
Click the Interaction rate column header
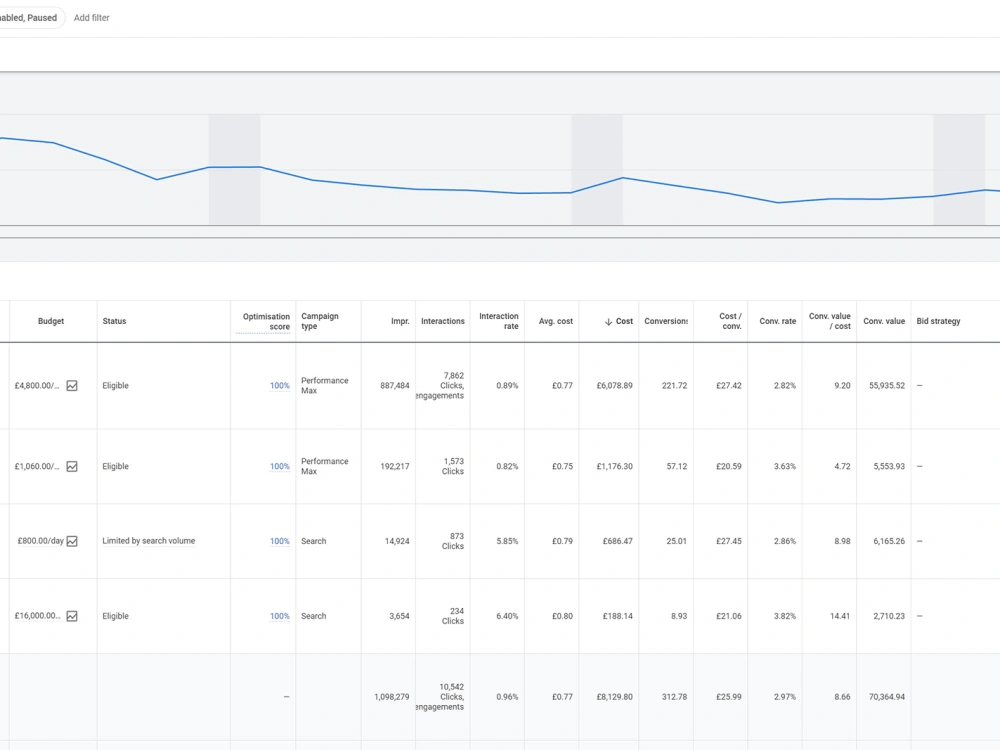point(499,321)
